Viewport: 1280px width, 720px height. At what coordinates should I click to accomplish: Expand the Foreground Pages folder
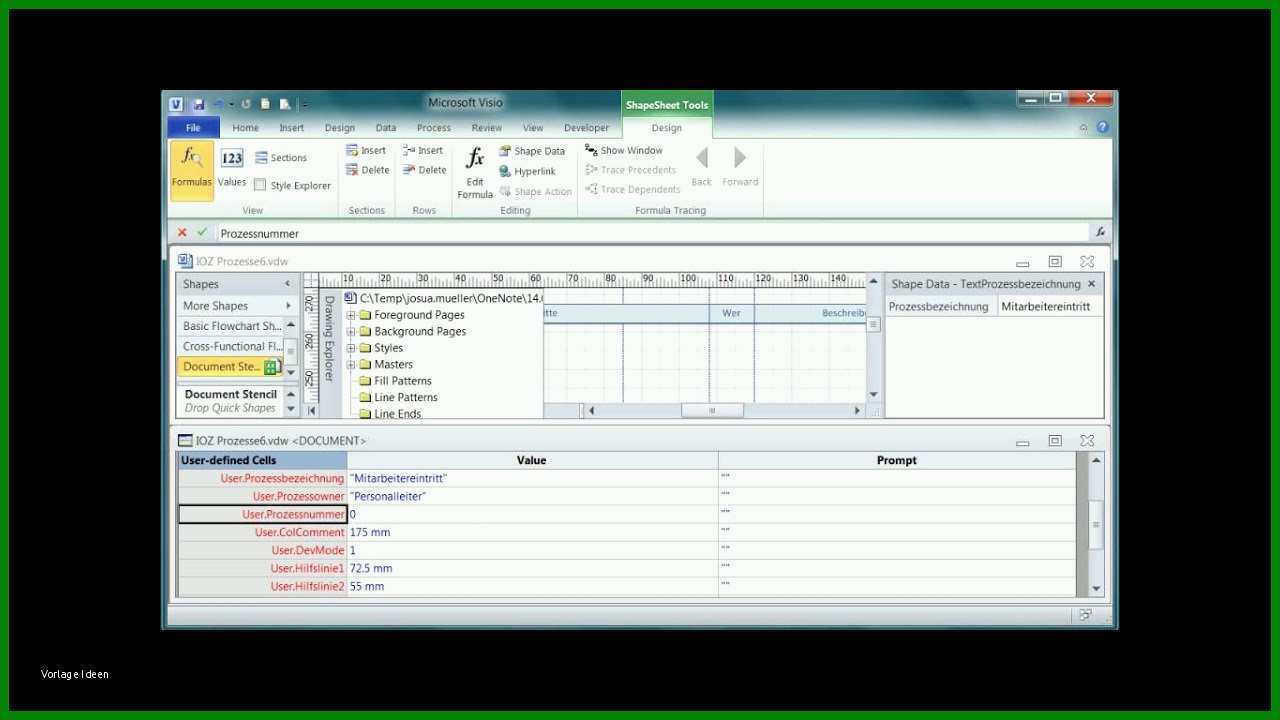[351, 315]
